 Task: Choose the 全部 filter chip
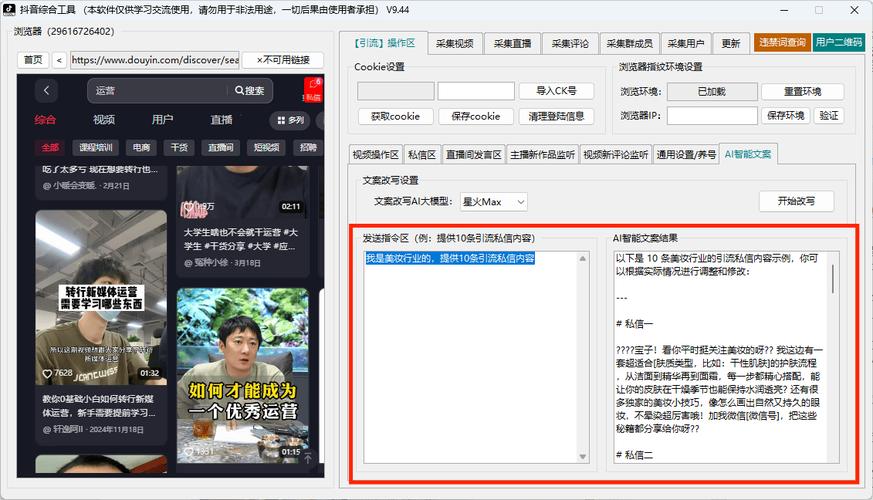pyautogui.click(x=50, y=148)
